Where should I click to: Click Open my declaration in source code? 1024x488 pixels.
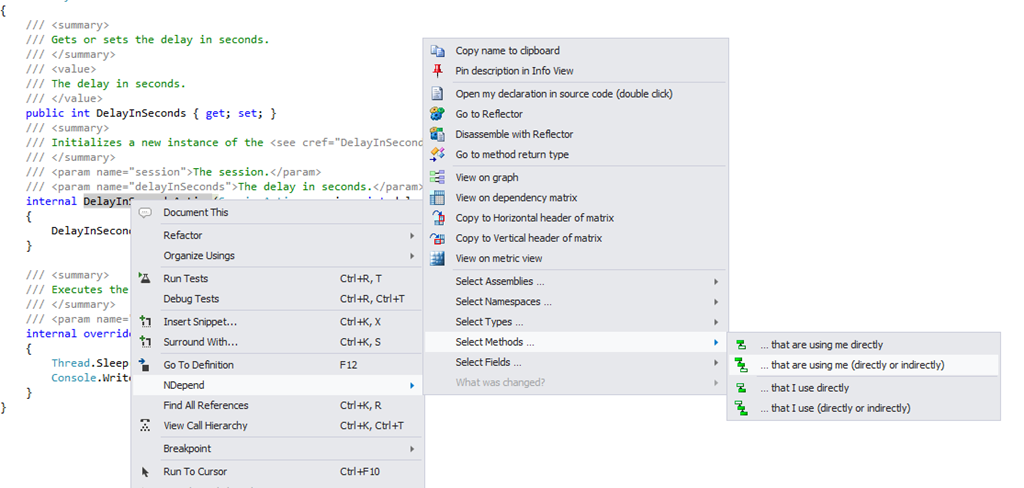click(x=564, y=93)
